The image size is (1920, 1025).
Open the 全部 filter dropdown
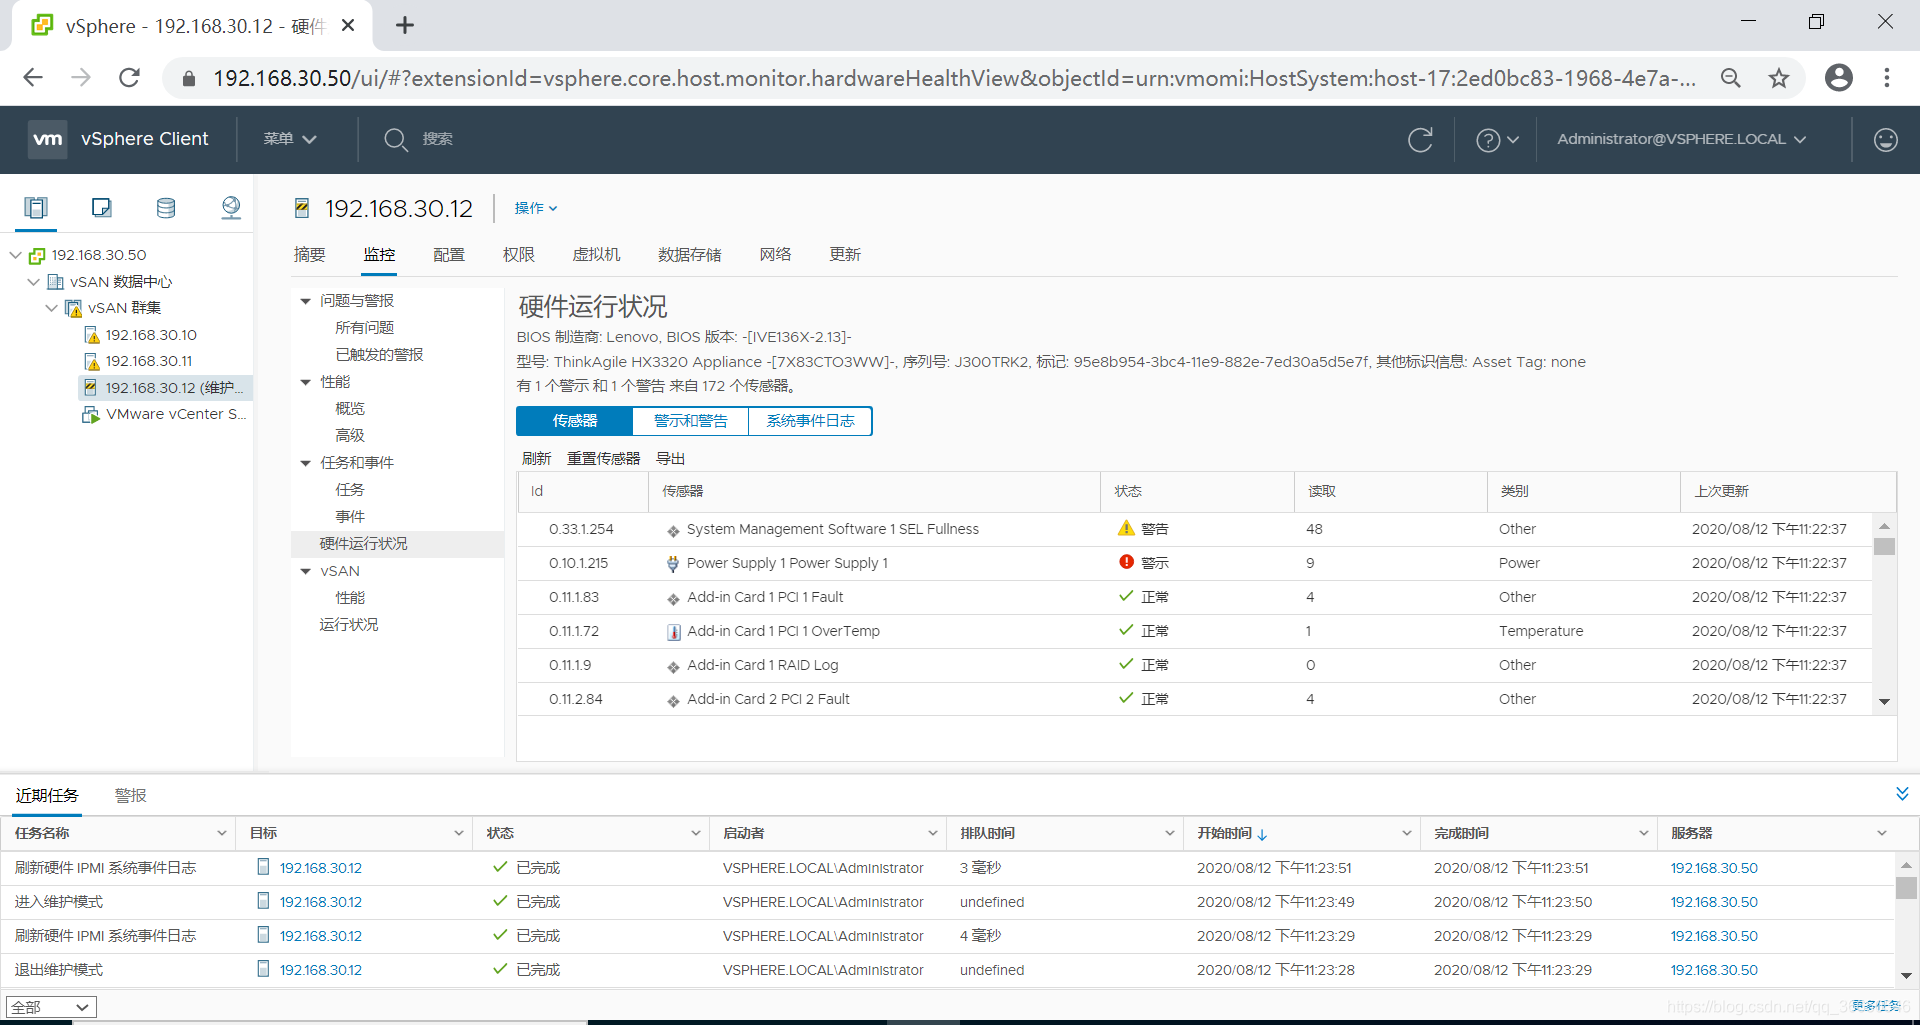(51, 1007)
